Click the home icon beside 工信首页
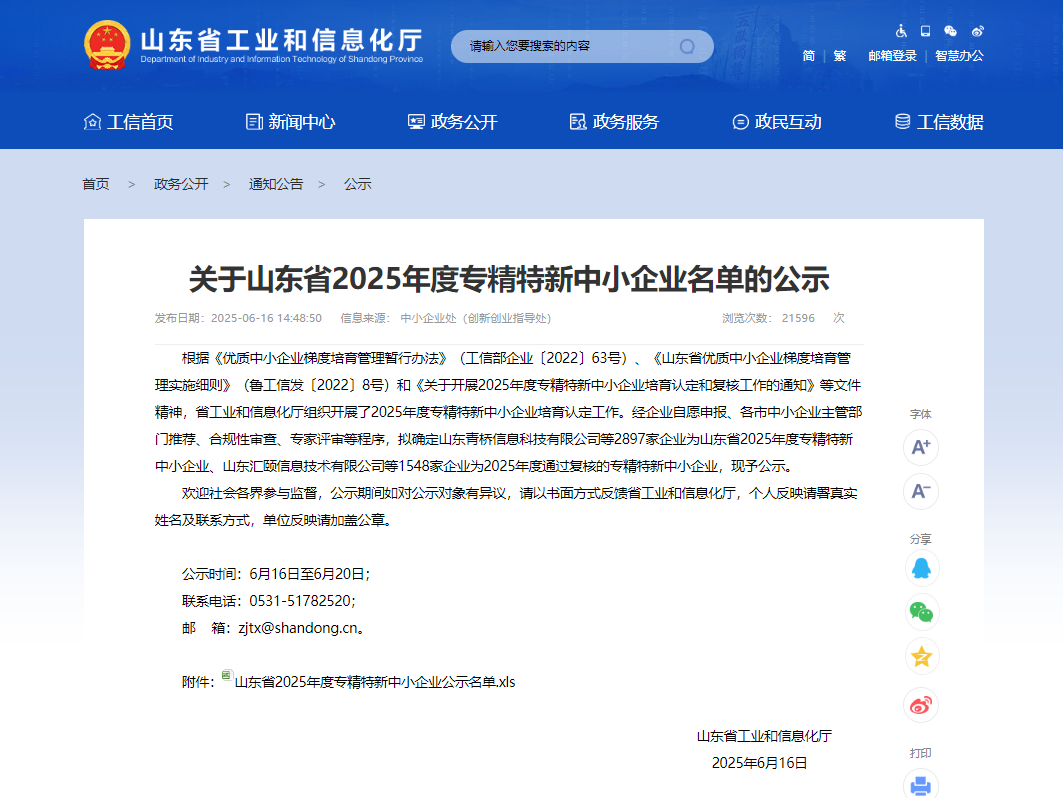 point(92,121)
